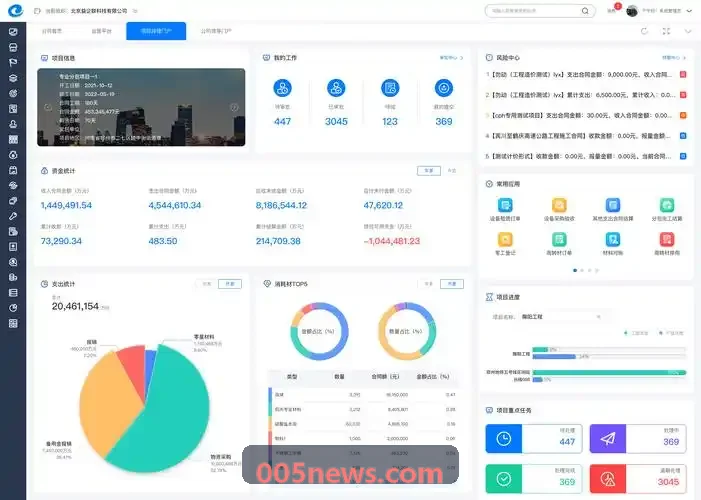This screenshot has height=500, width=701.
Task: Open the more link with arrow in 风险中心
Action: pos(674,58)
